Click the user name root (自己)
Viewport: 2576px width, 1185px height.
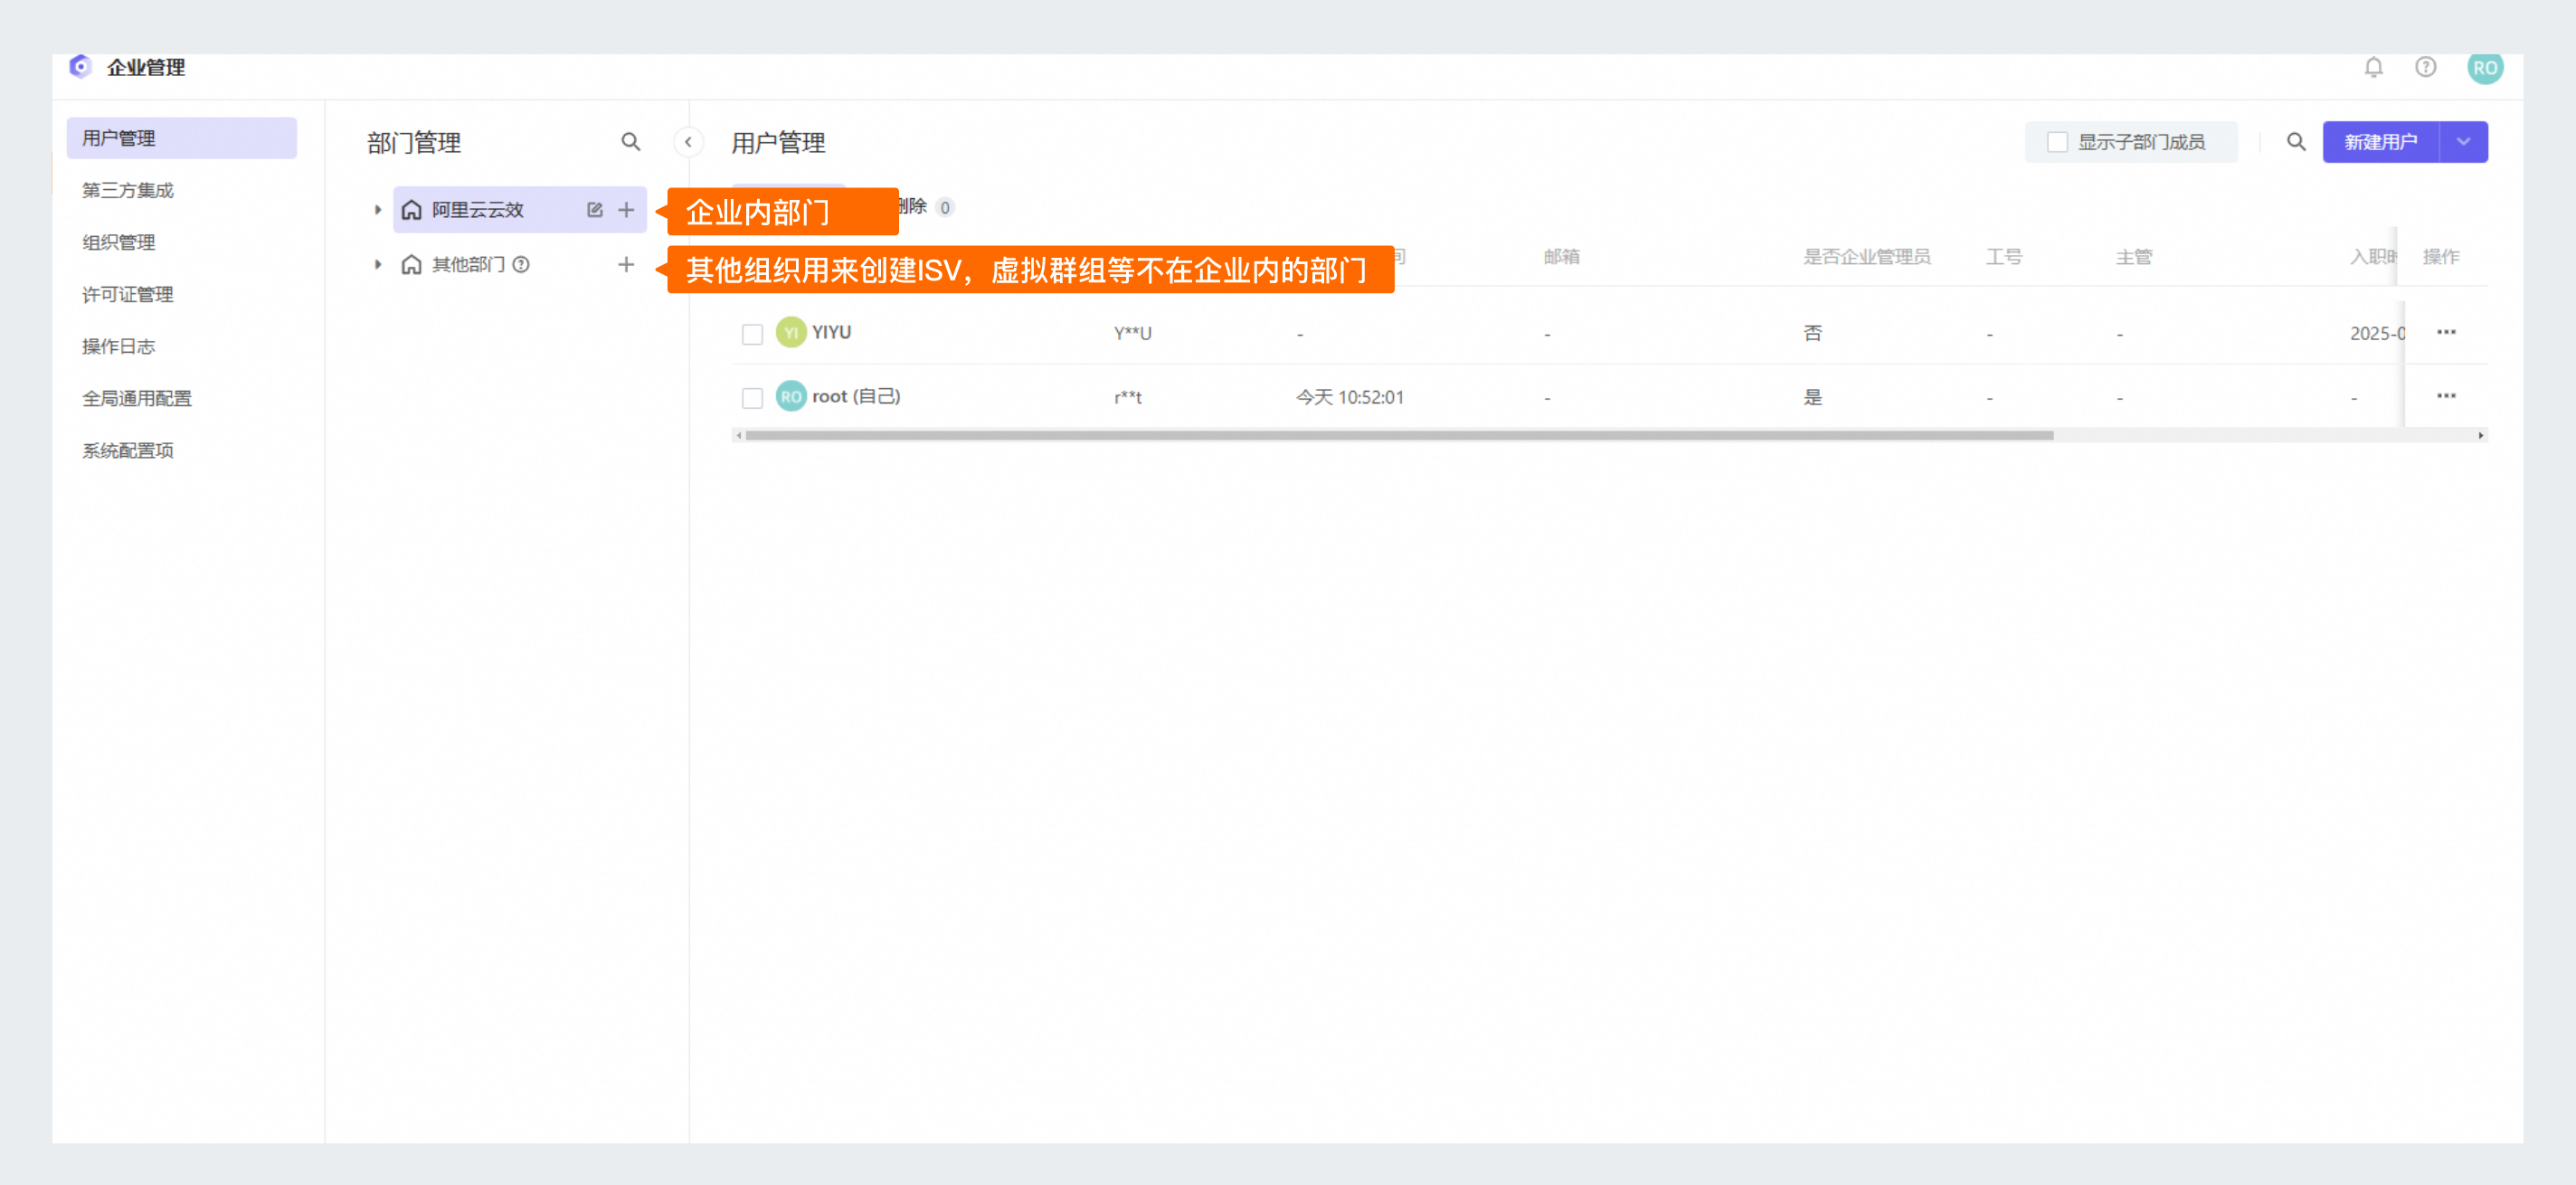click(856, 396)
